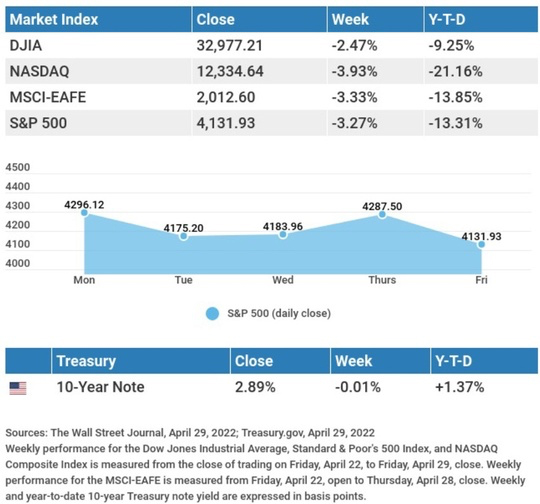Click the S&P 500 Y-T-D value -13.31%
The width and height of the screenshot is (540, 504).
coord(455,123)
